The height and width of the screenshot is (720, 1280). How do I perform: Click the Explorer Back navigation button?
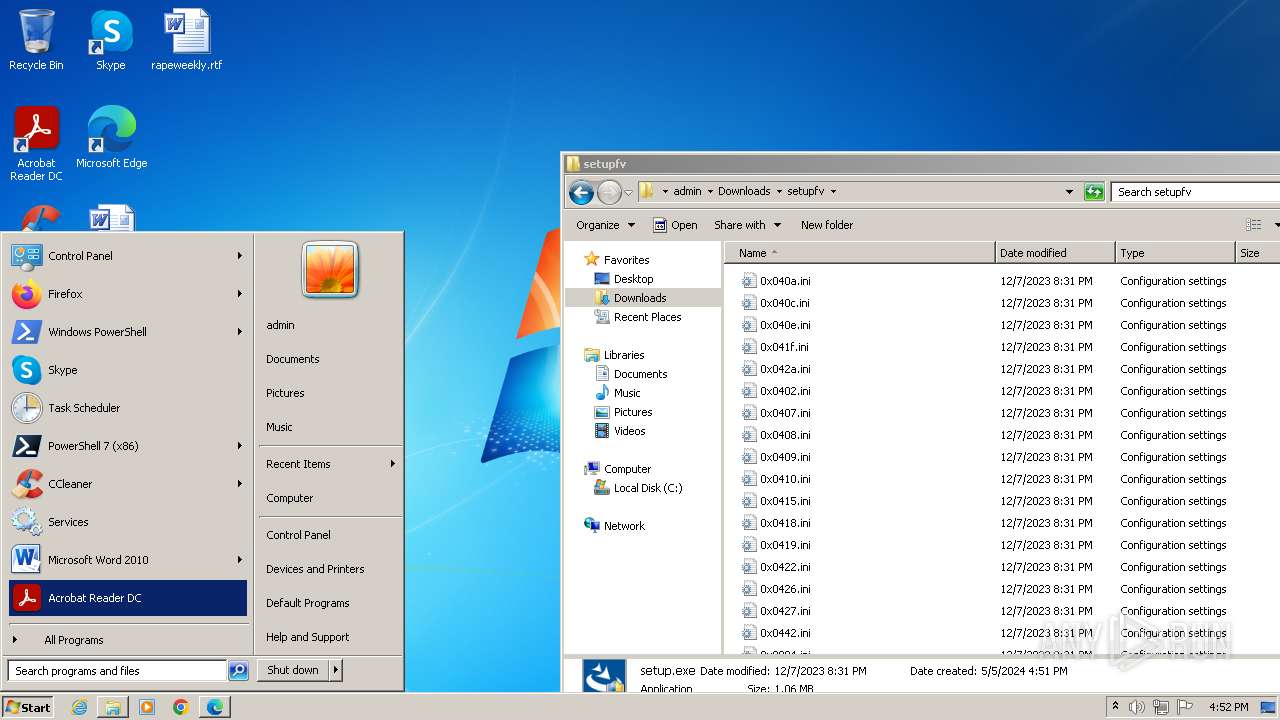click(581, 192)
